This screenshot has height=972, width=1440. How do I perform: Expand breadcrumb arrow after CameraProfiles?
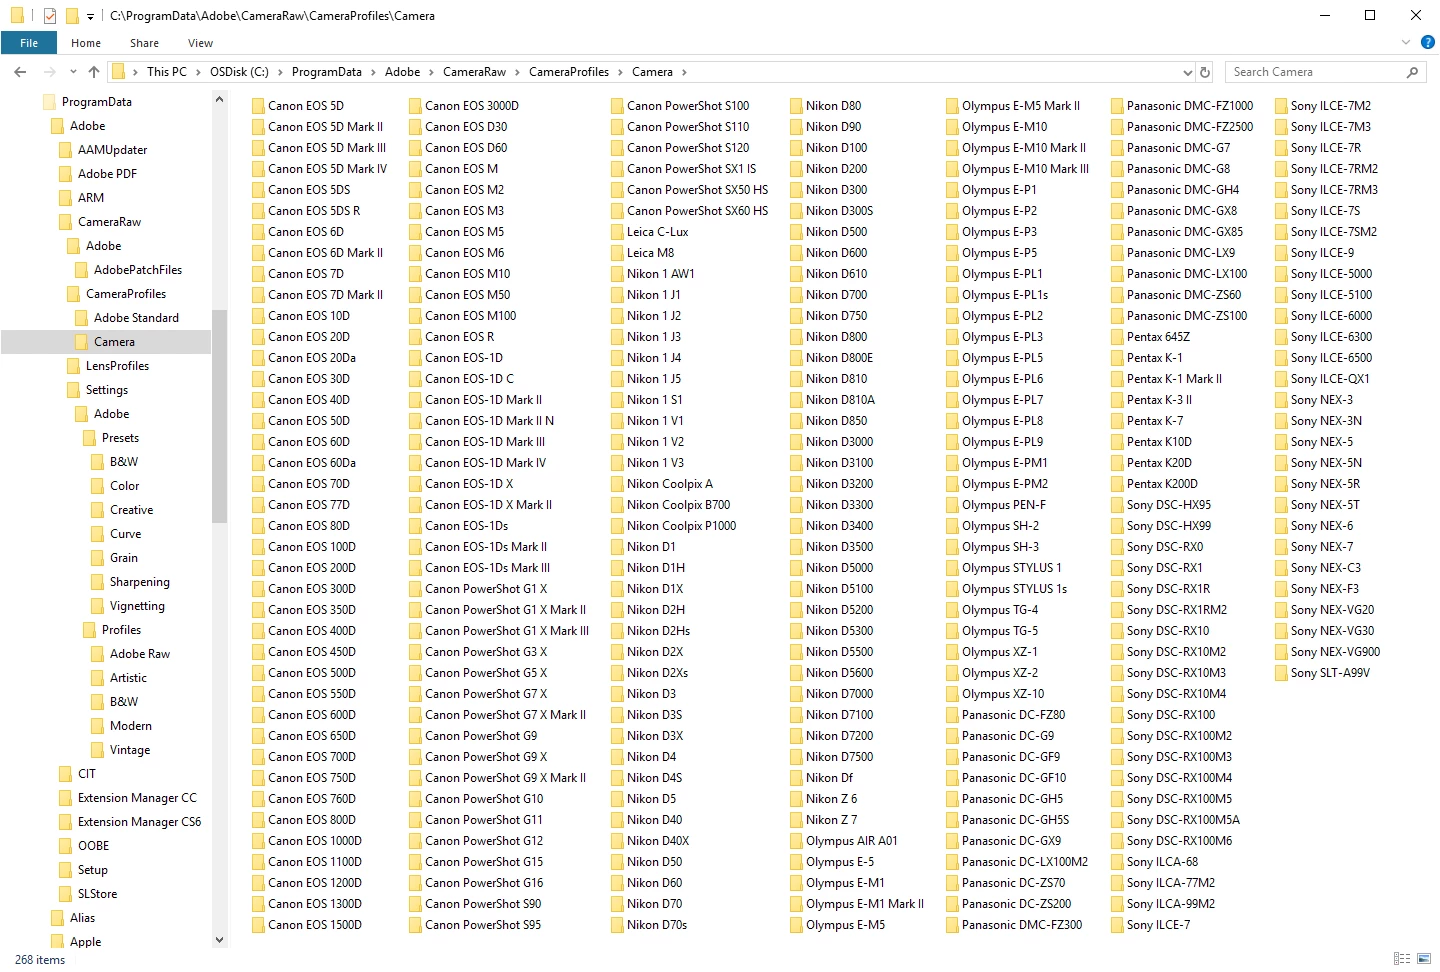tap(621, 72)
